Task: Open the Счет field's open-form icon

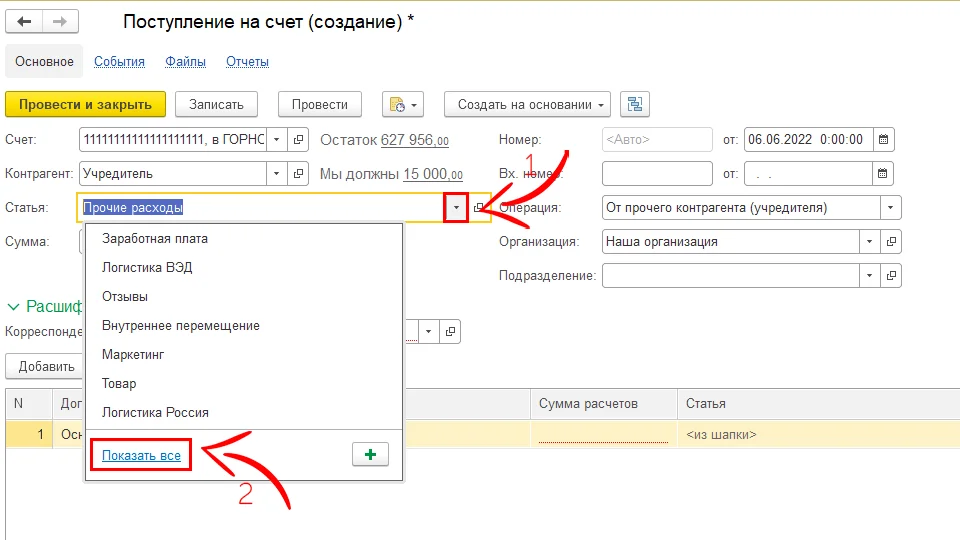Action: pos(299,140)
